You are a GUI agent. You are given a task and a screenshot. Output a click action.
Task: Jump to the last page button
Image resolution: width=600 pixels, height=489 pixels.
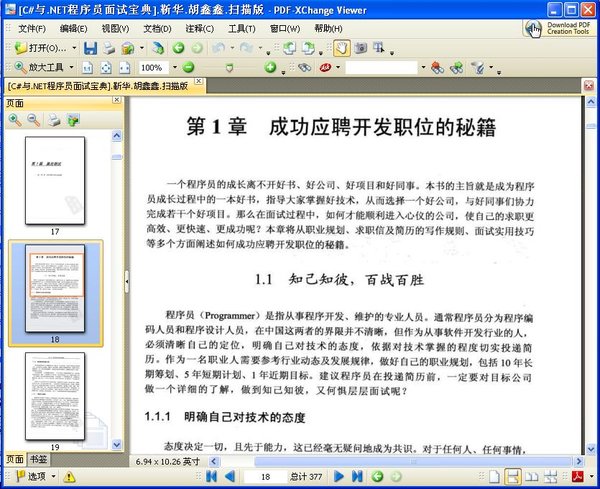[356, 477]
